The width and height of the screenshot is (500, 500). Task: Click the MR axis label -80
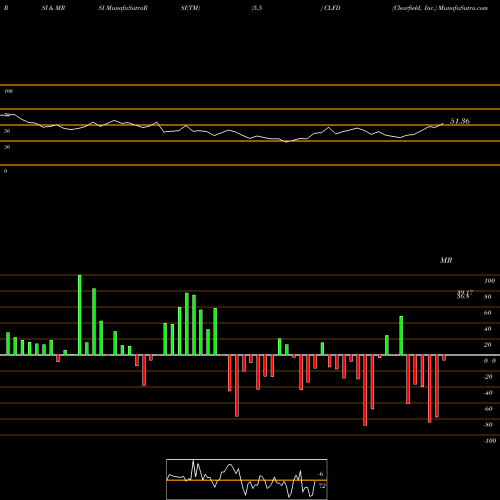(x=488, y=425)
